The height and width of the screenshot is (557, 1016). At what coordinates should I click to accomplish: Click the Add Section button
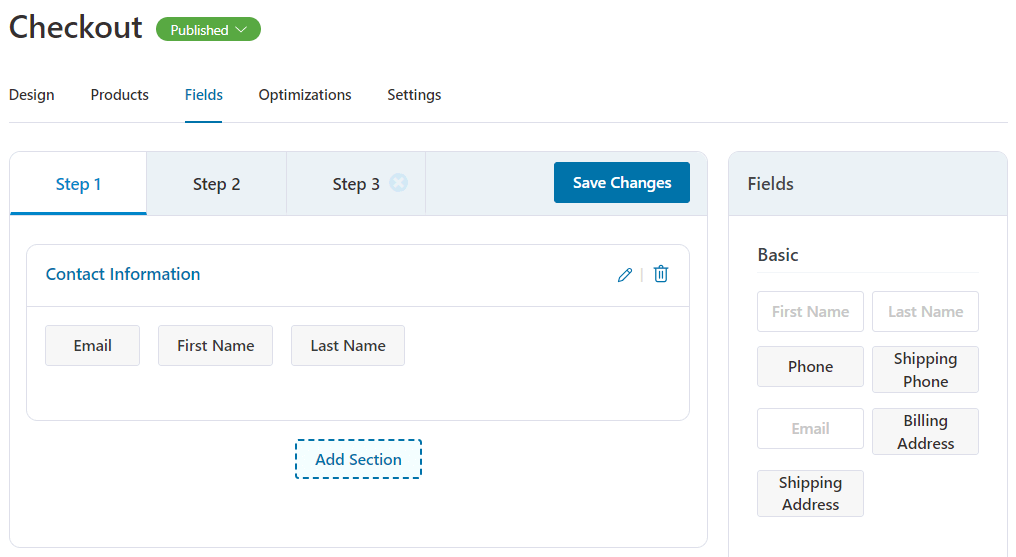point(358,459)
